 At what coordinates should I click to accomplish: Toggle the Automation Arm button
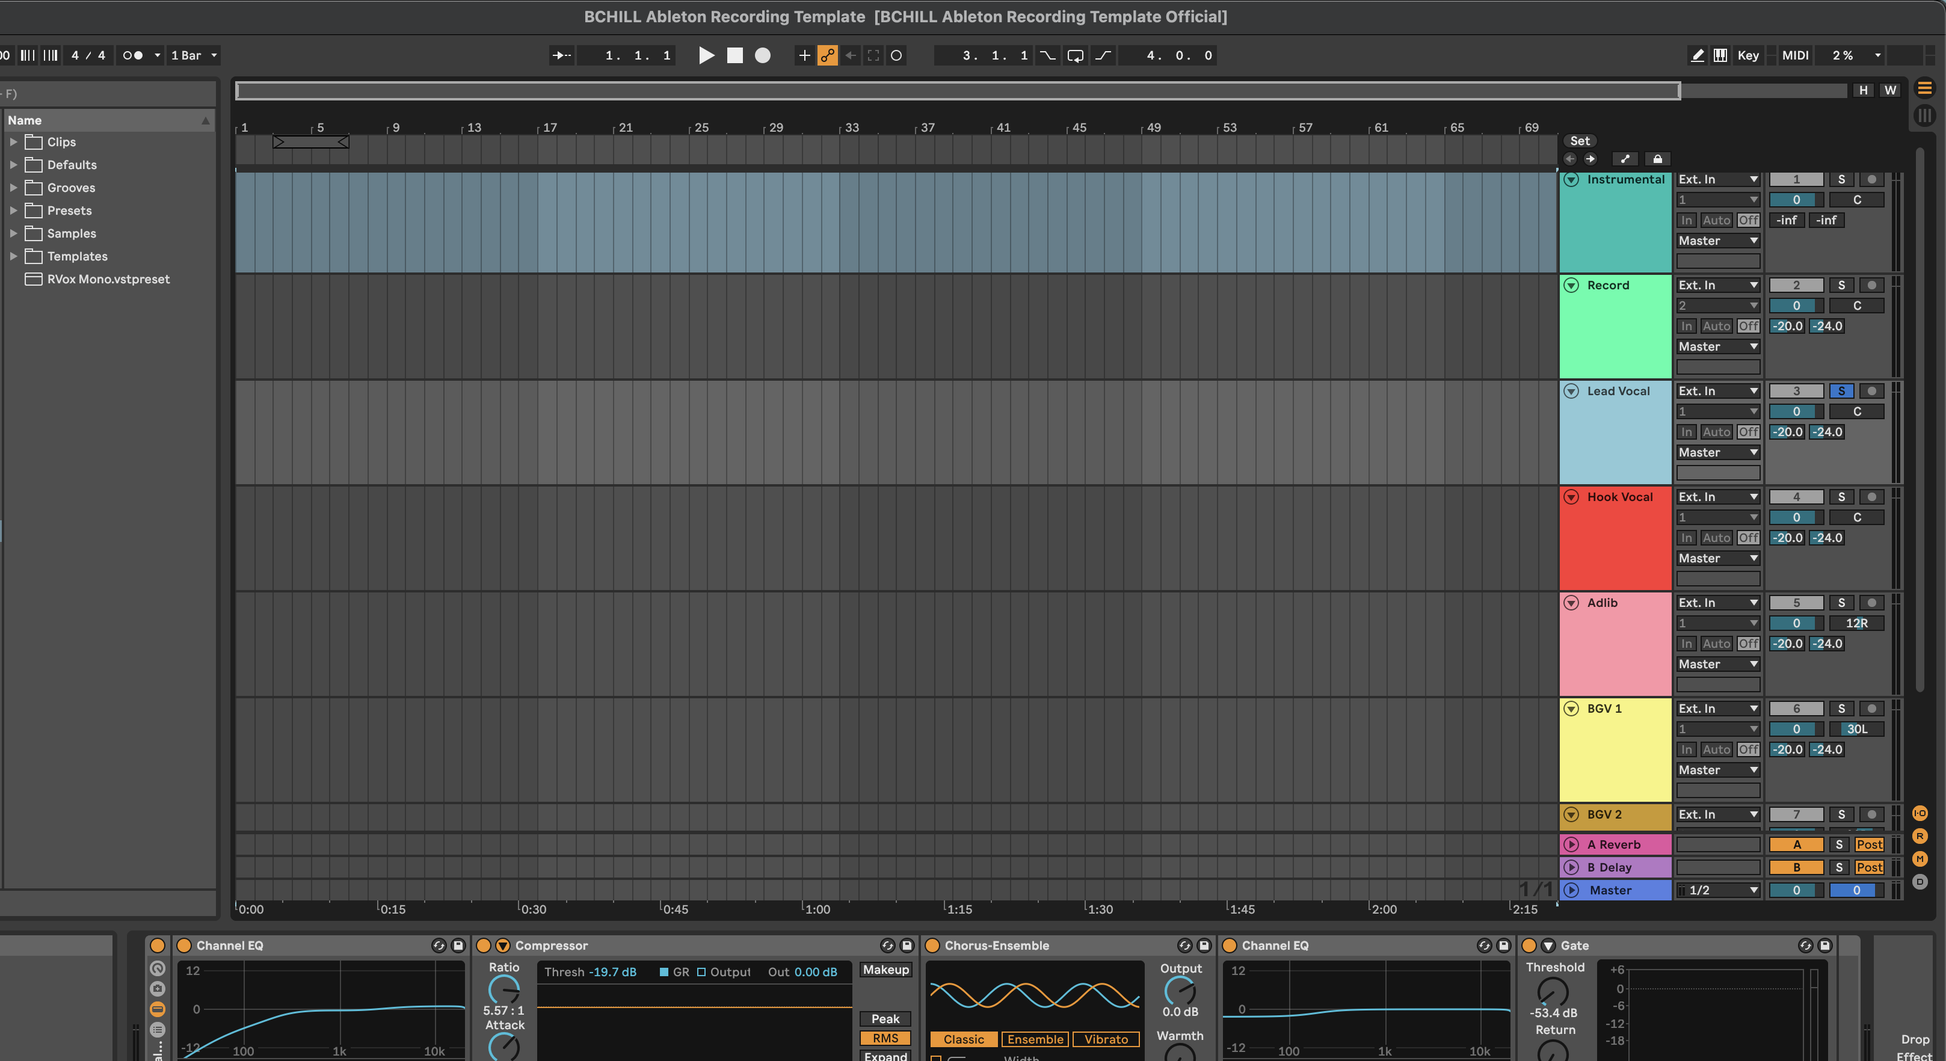click(827, 56)
